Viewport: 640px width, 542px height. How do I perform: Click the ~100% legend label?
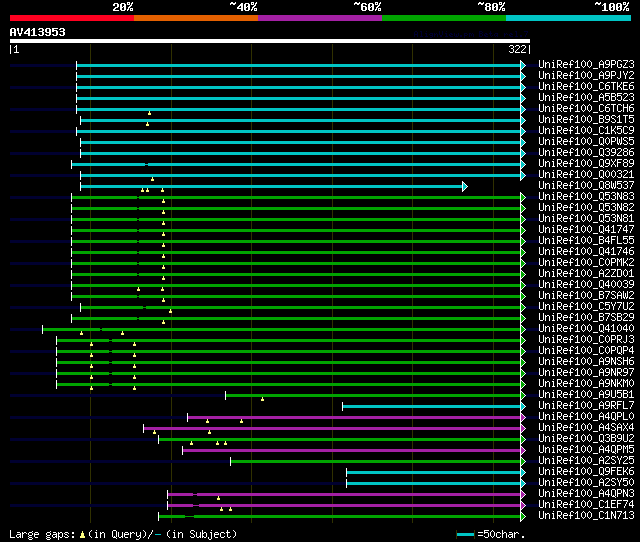[x=612, y=7]
